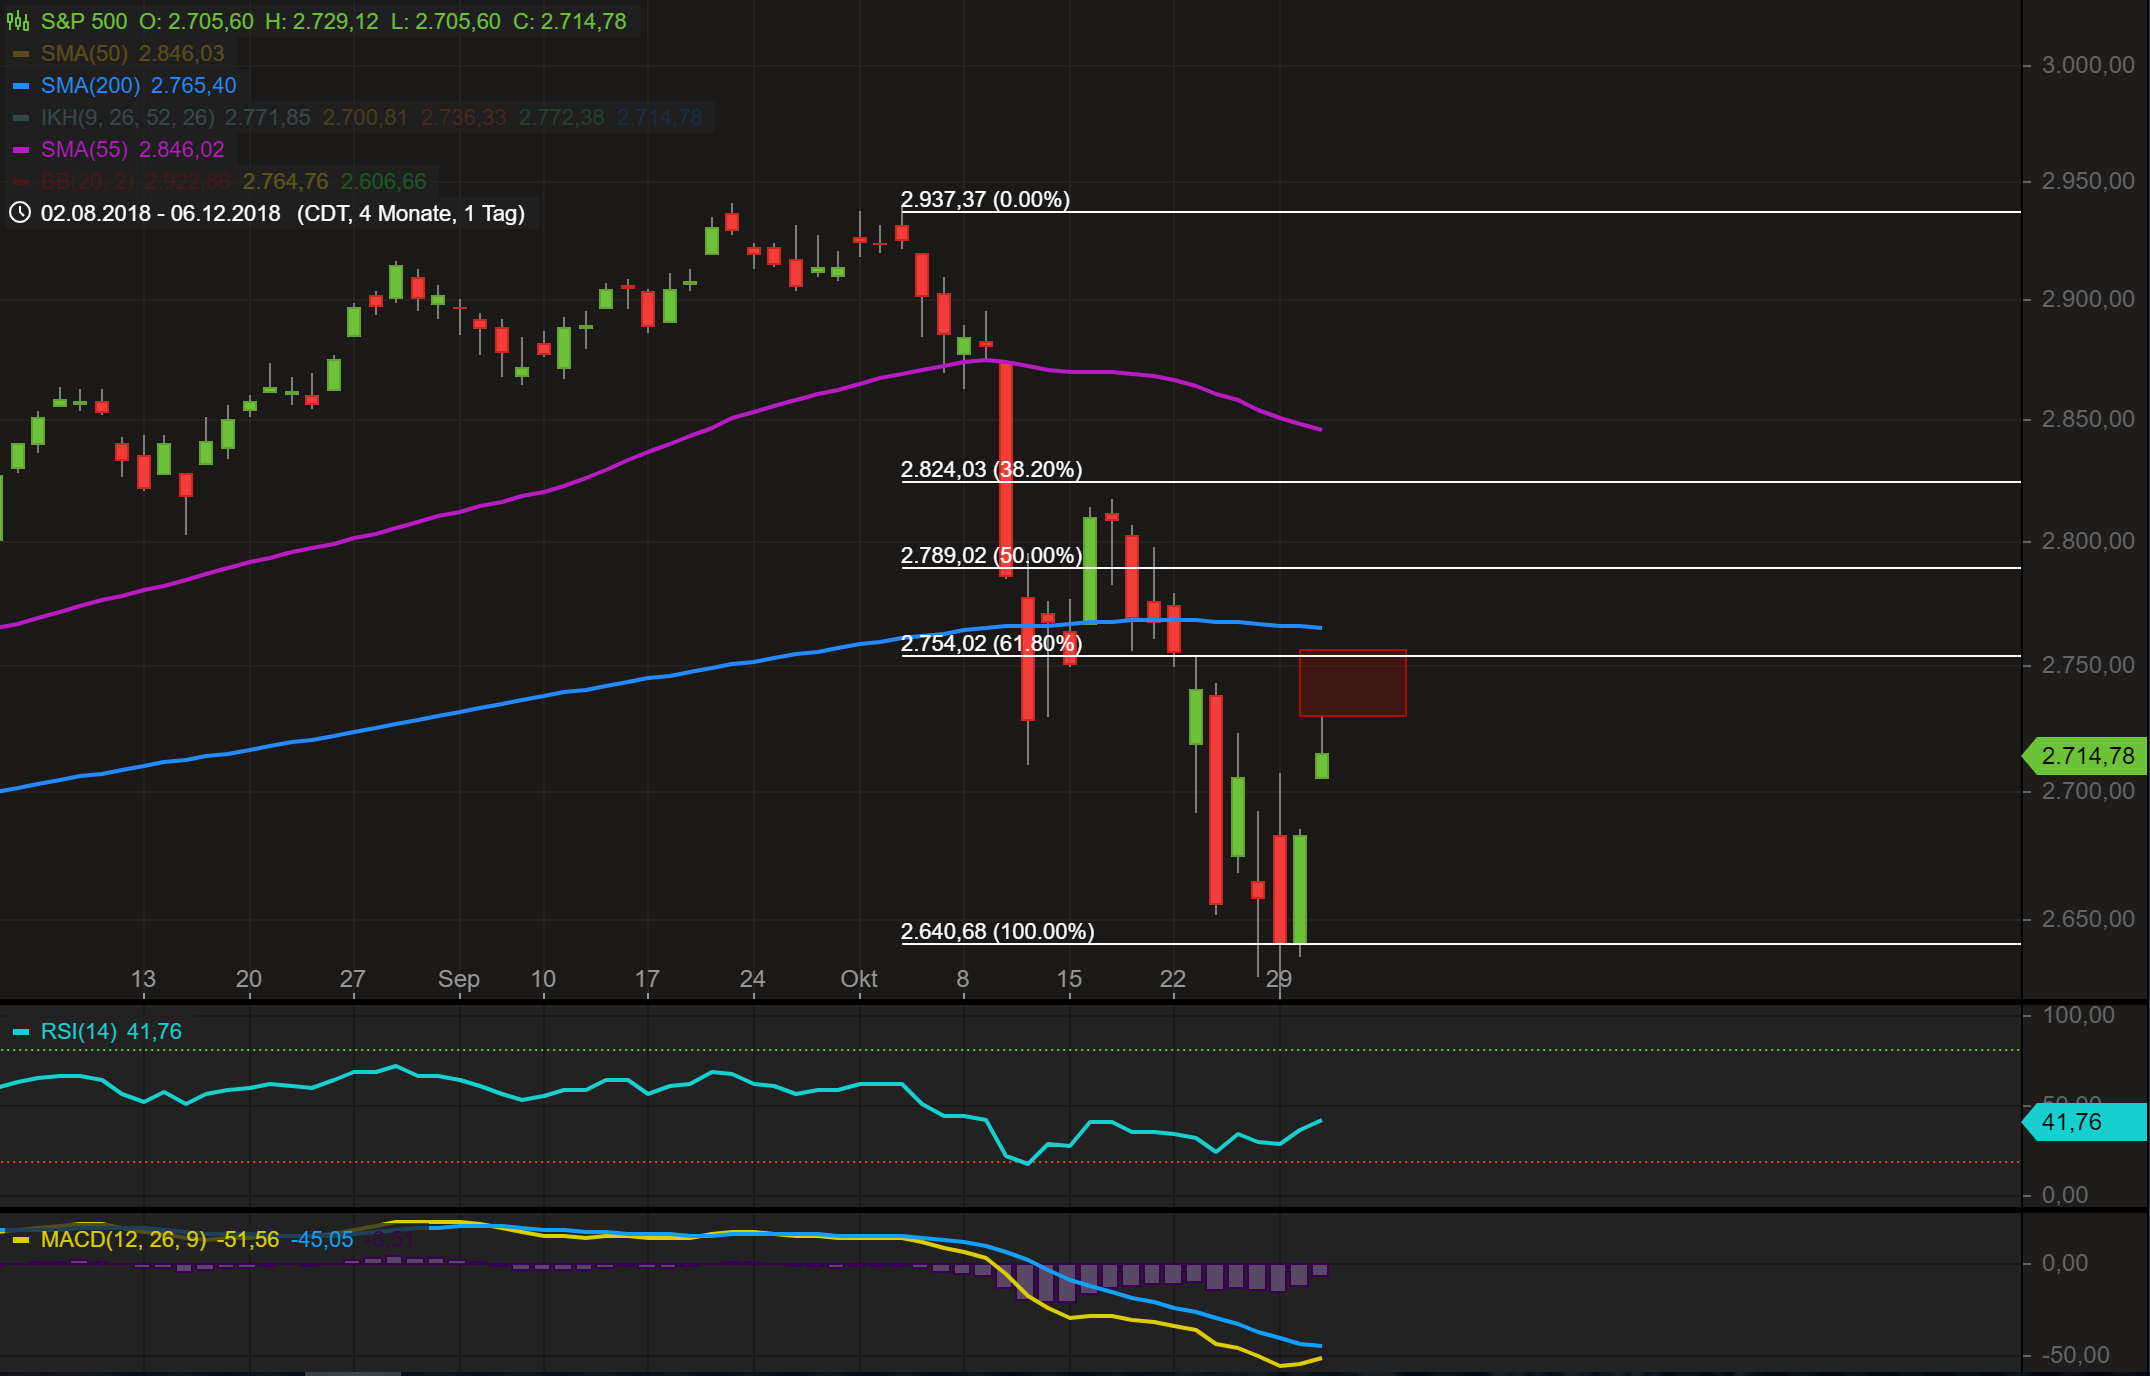Viewport: 2150px width, 1376px height.
Task: Select the 61.80% Fibonacci level label
Action: (991, 643)
